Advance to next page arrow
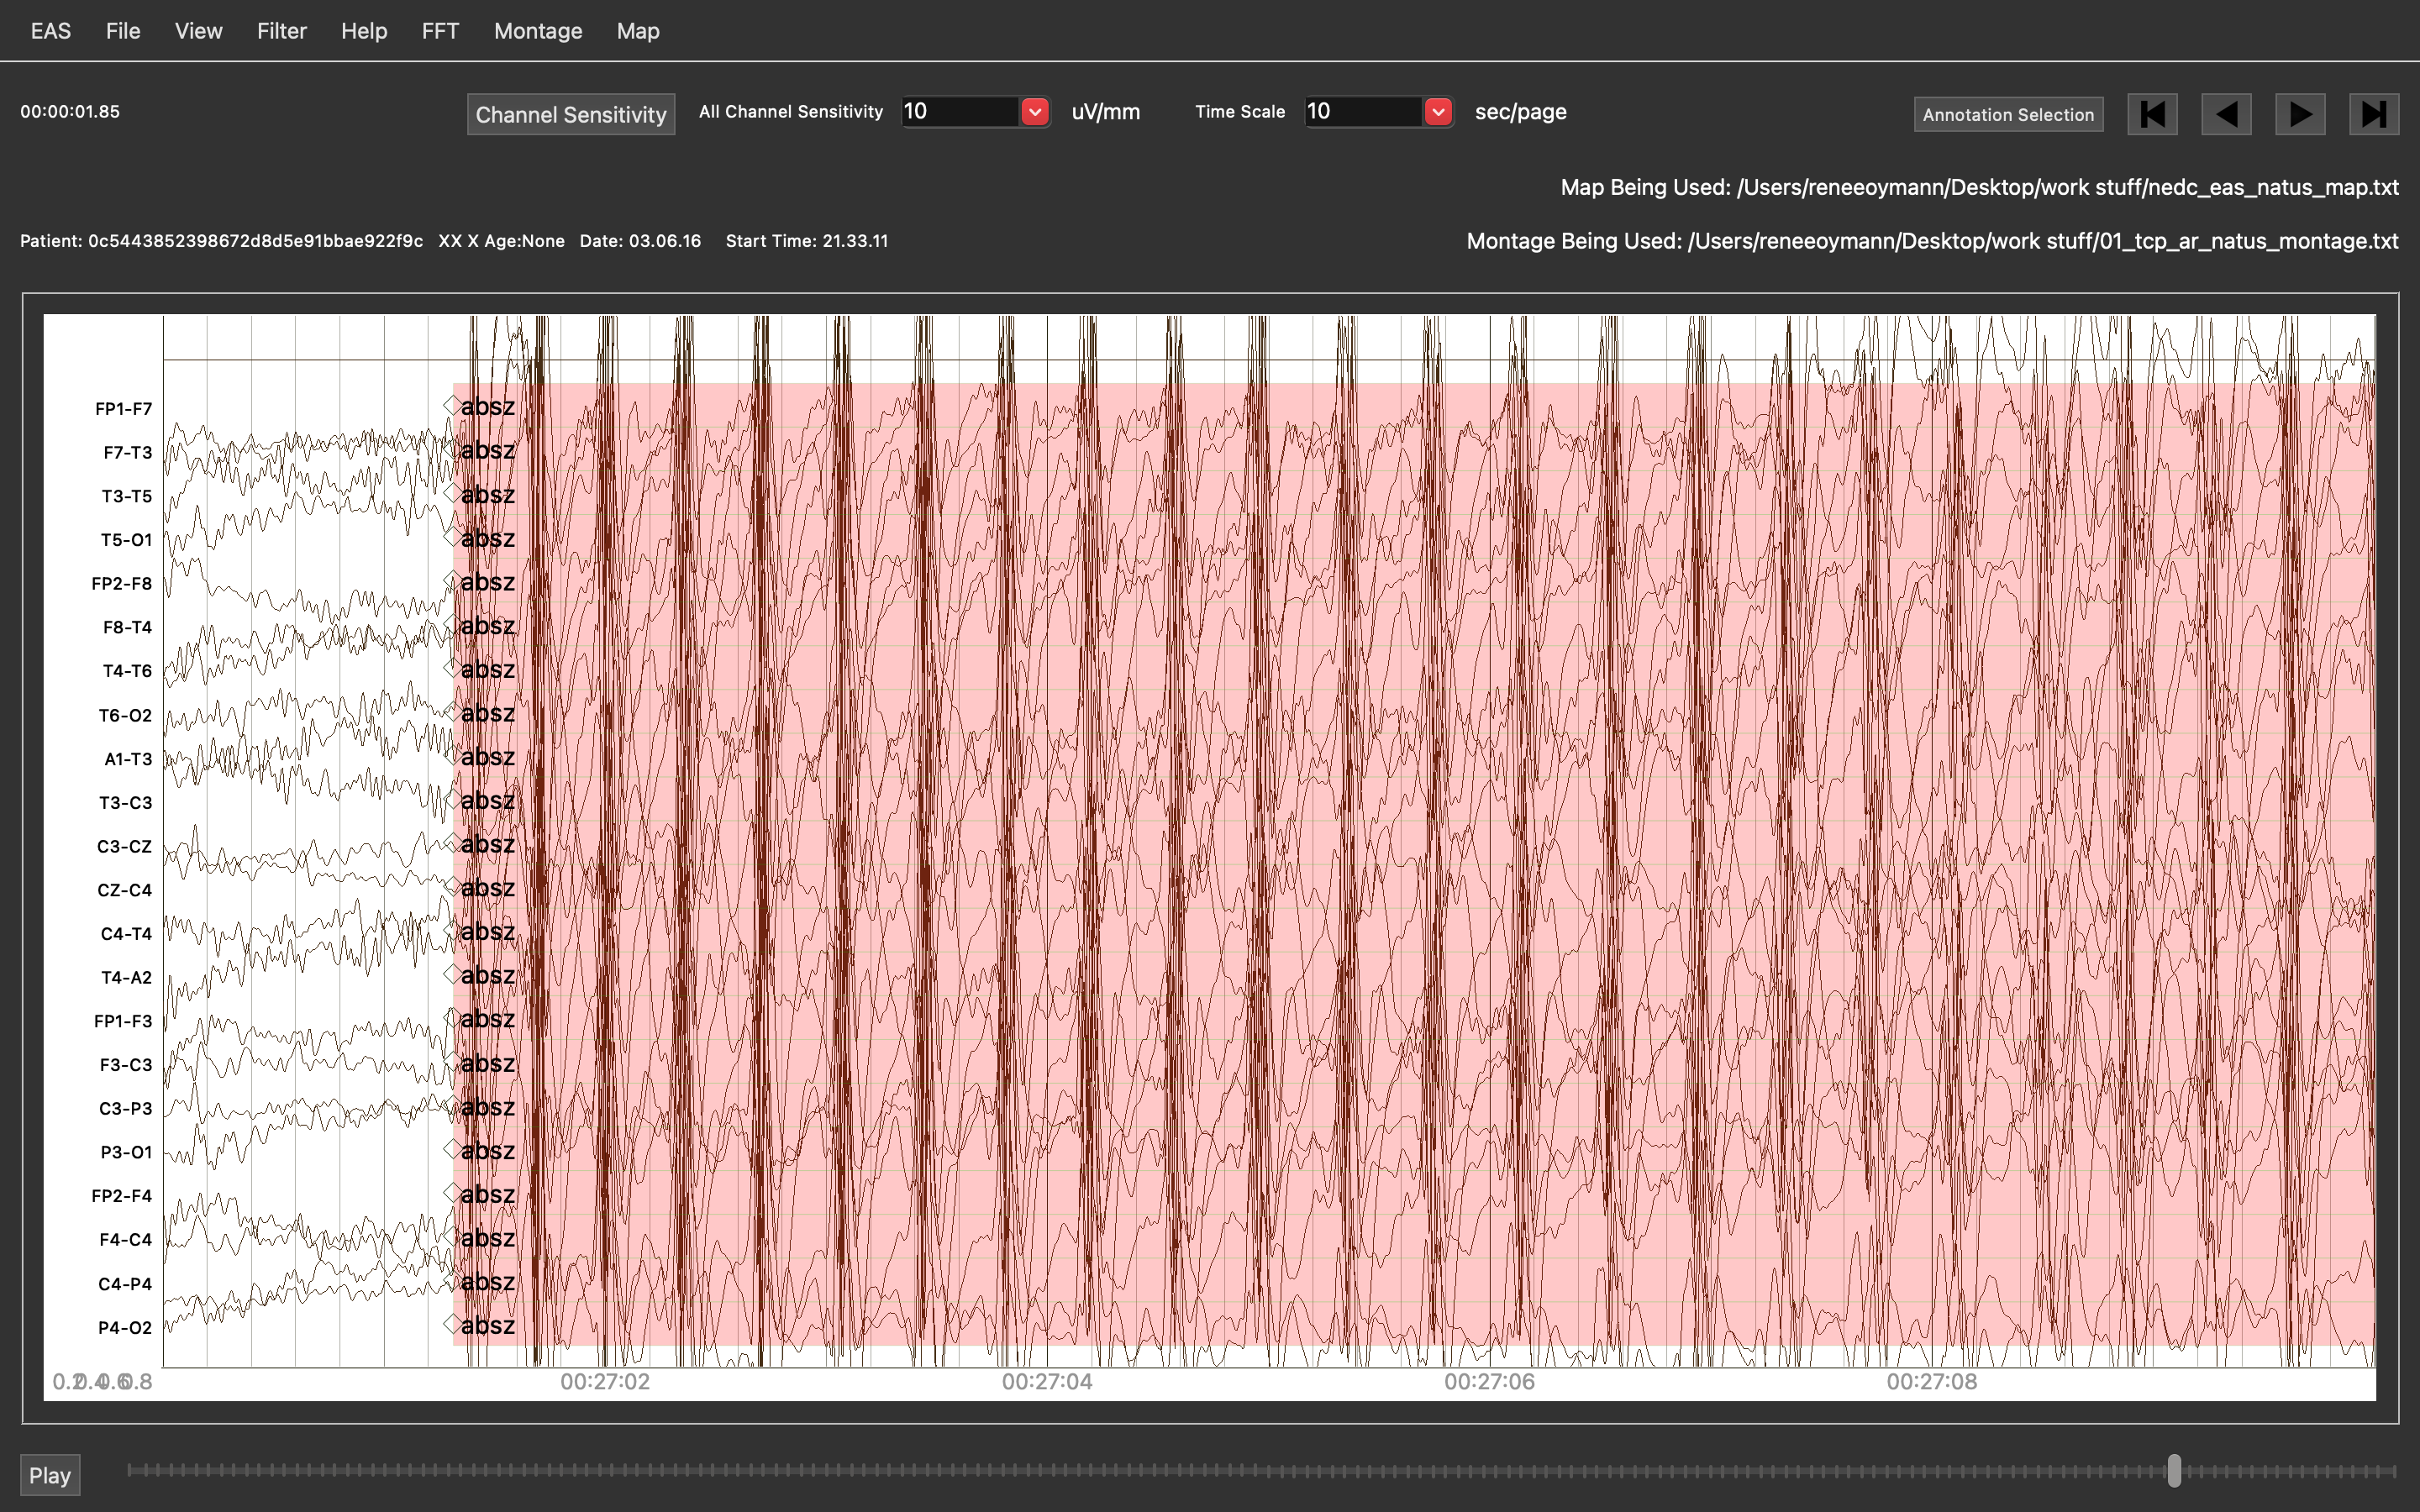2420x1512 pixels. (2300, 114)
